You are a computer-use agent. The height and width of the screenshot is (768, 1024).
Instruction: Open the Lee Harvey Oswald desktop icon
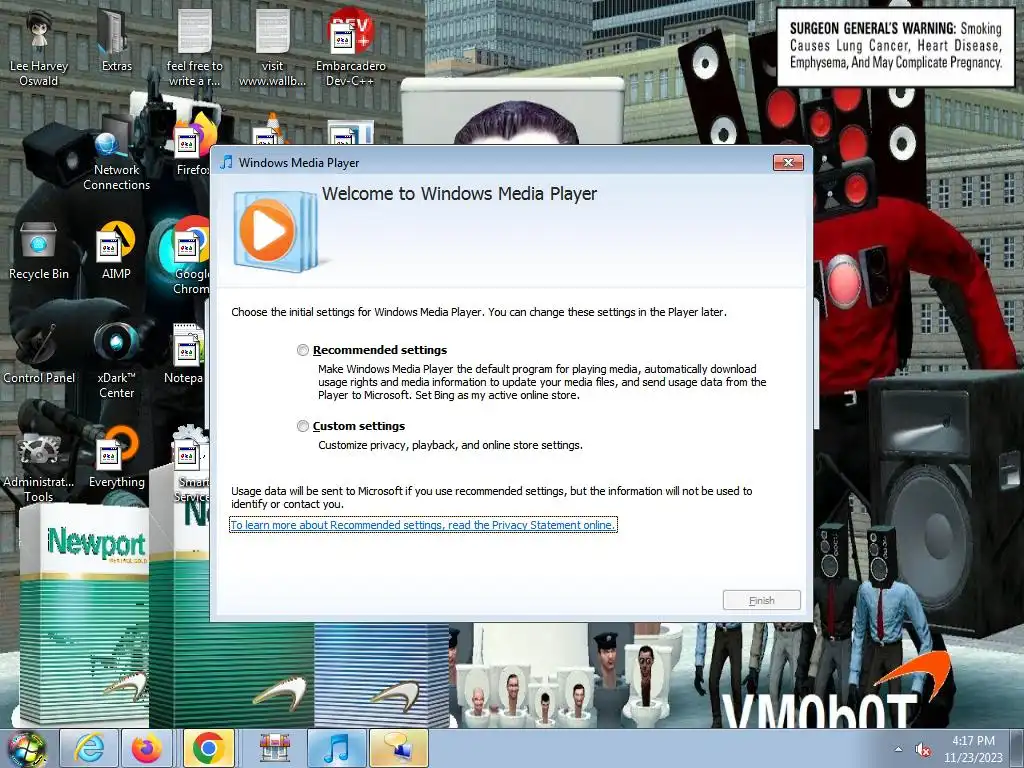pyautogui.click(x=39, y=49)
